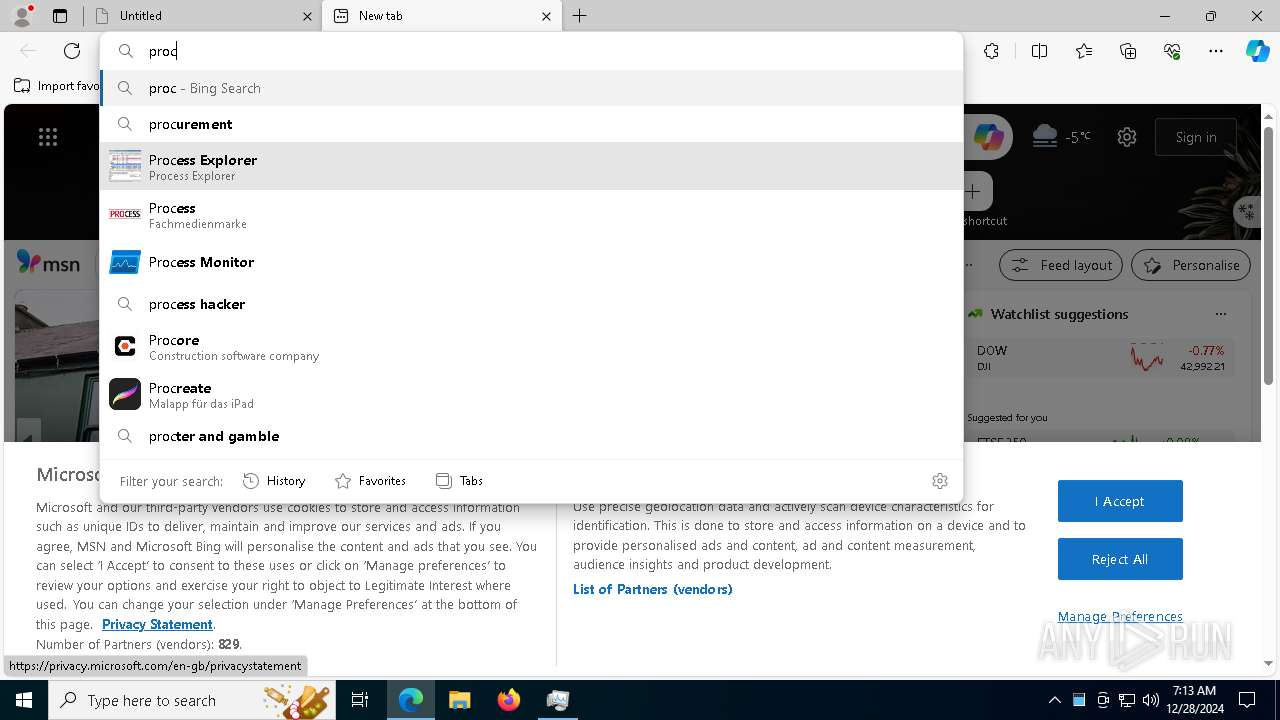The height and width of the screenshot is (720, 1280).
Task: Select the Process Monitor suggestion
Action: 531,262
